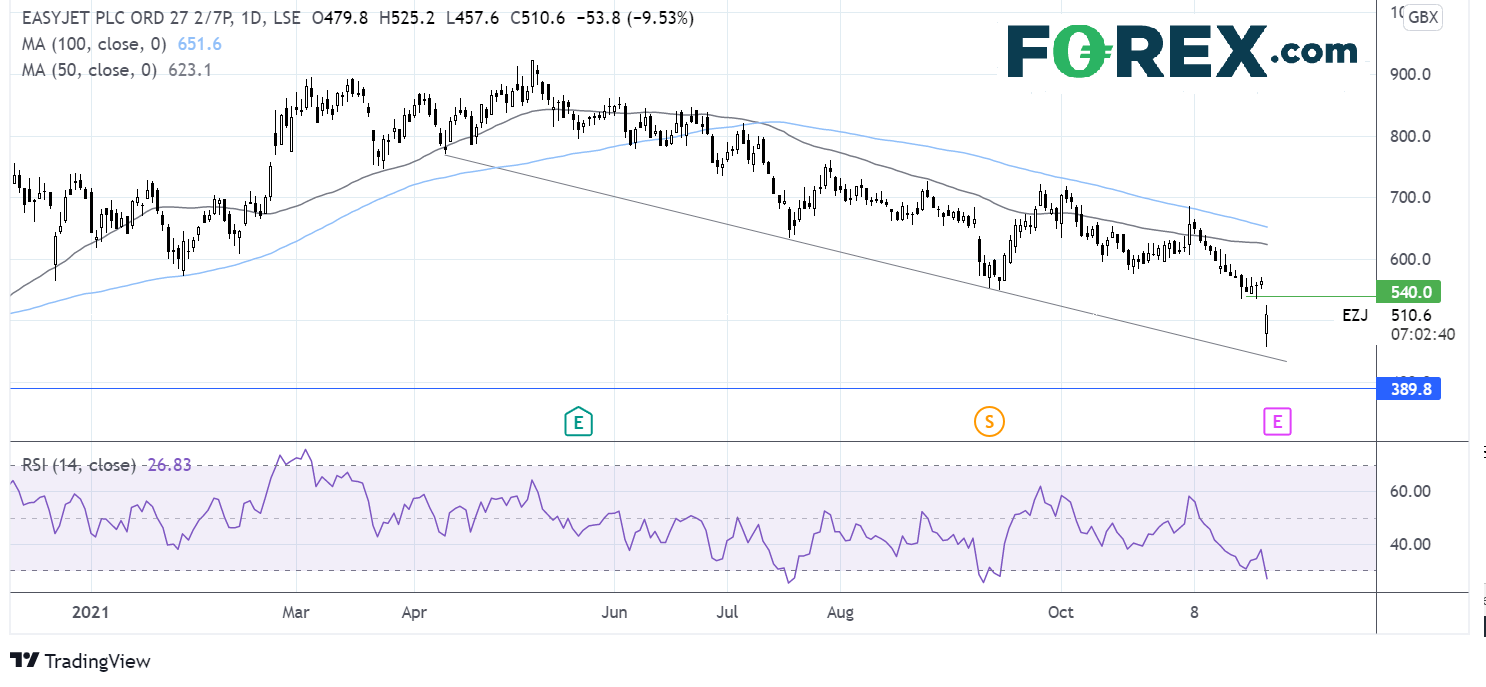This screenshot has width=1486, height=687.
Task: Click the EZJ symbol label
Action: [x=1354, y=314]
